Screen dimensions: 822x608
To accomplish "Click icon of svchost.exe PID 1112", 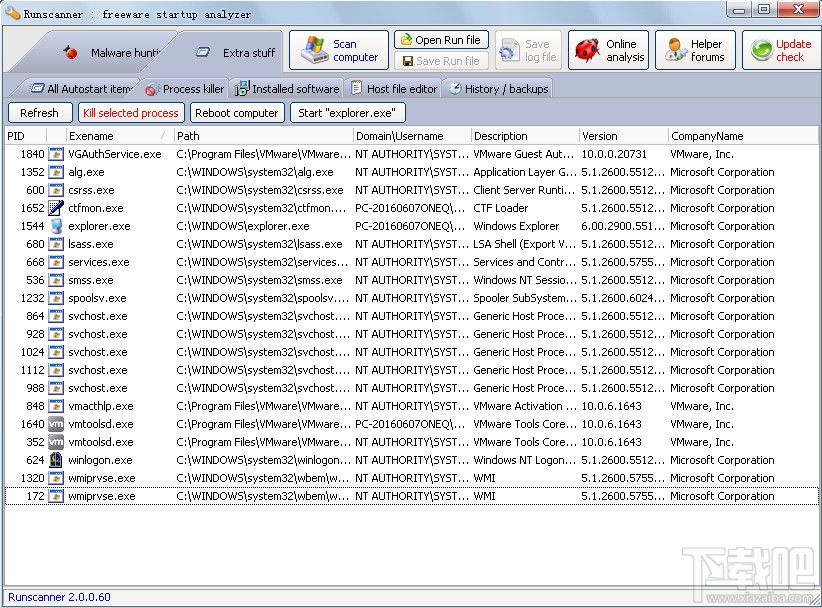I will click(x=56, y=370).
